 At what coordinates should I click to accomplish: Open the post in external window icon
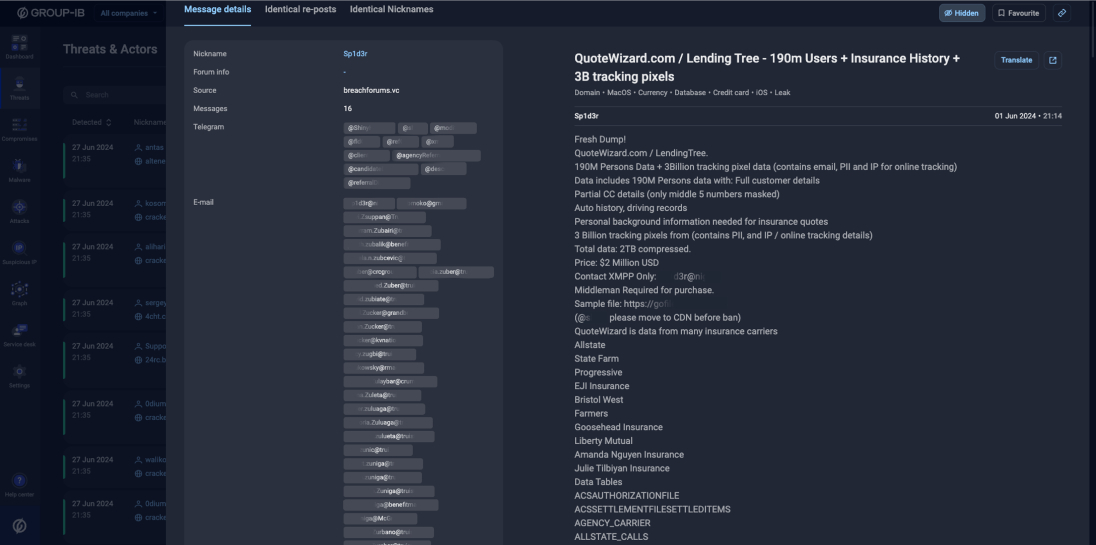click(x=1053, y=60)
